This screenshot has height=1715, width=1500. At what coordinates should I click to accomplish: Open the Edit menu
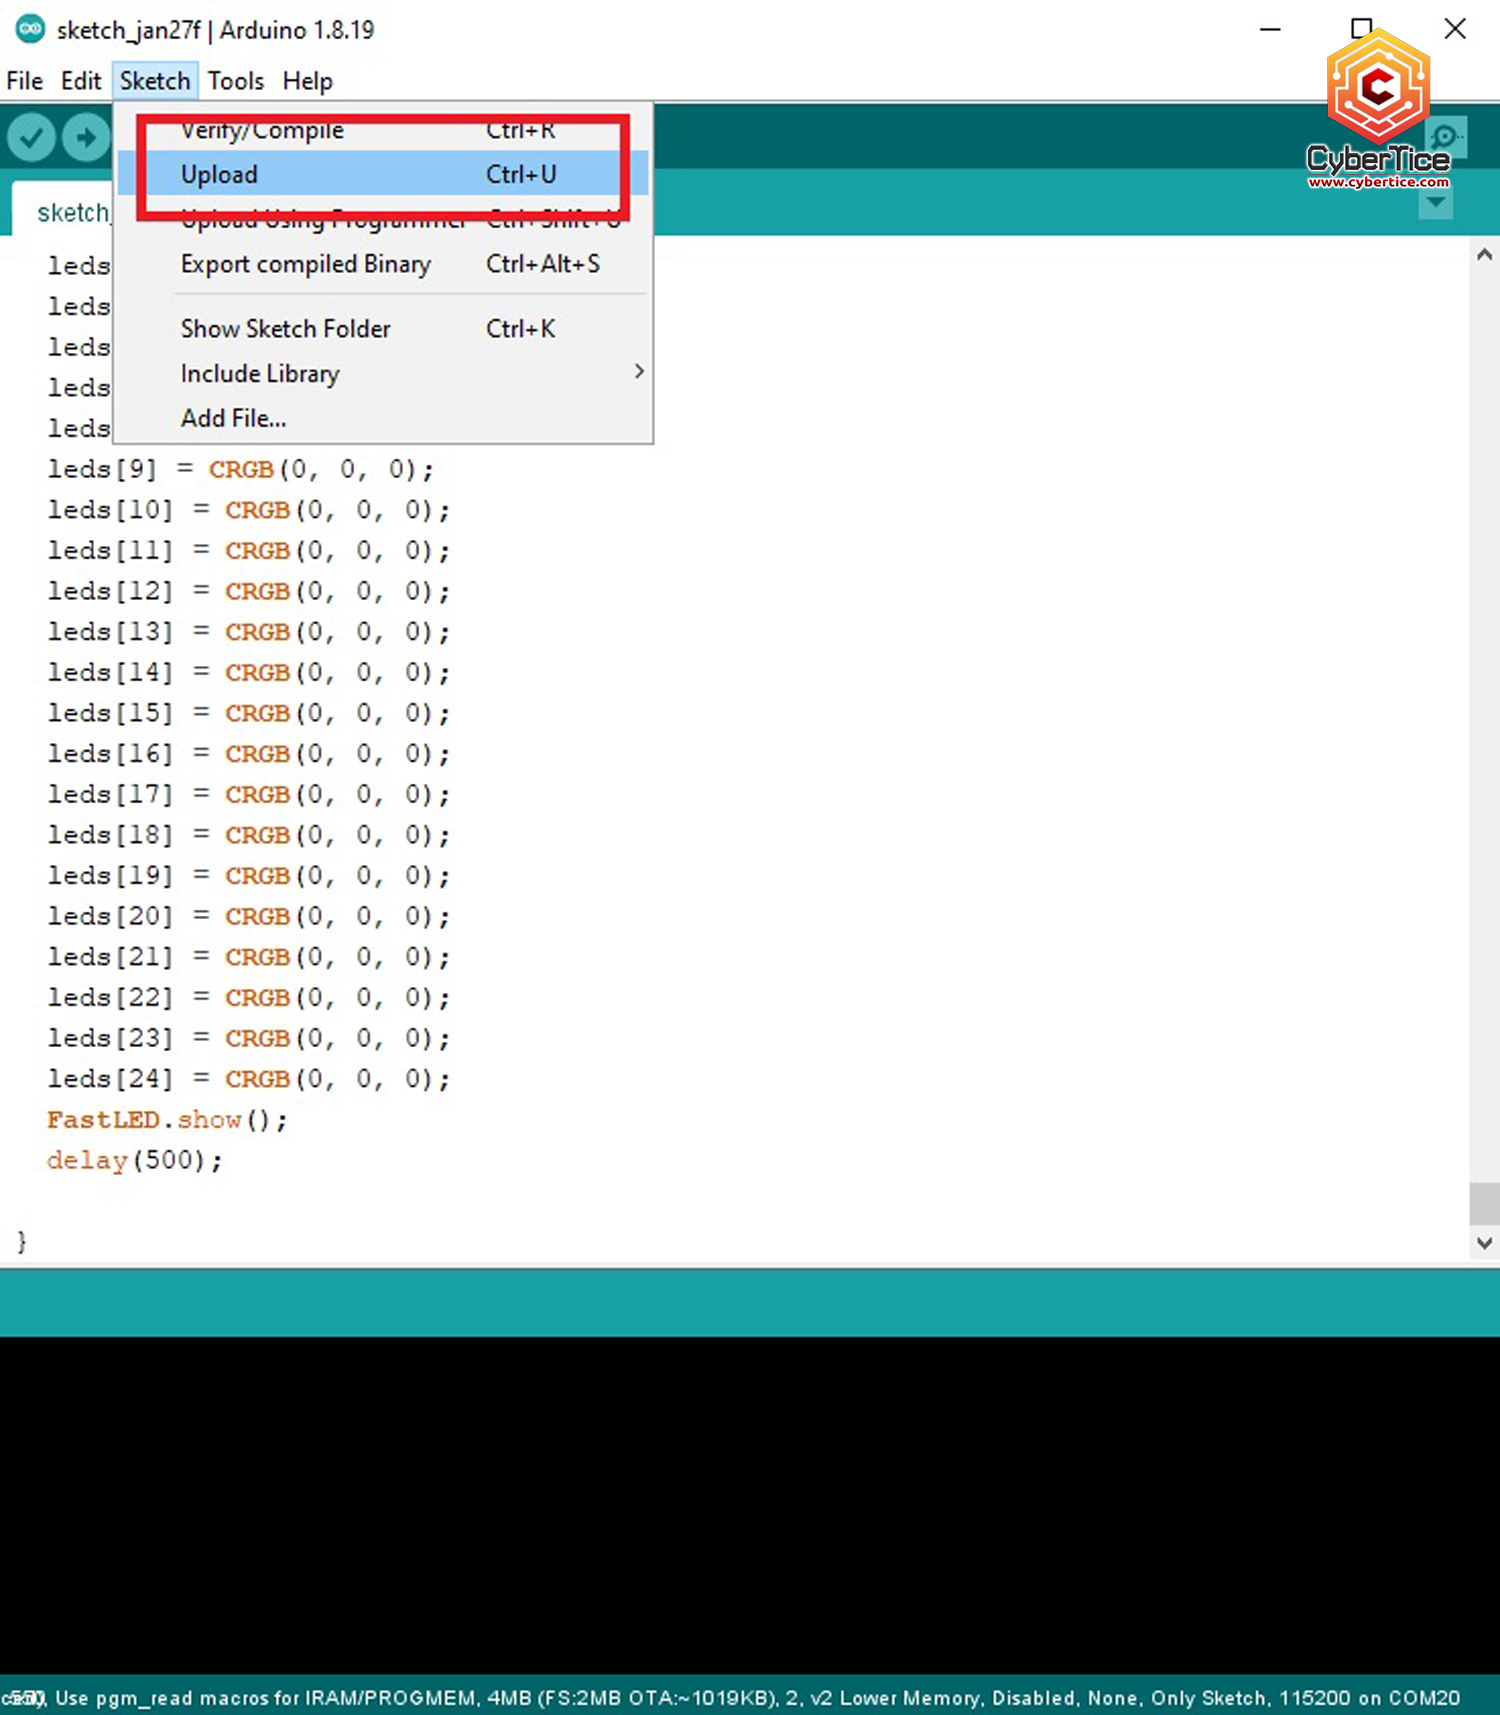81,81
